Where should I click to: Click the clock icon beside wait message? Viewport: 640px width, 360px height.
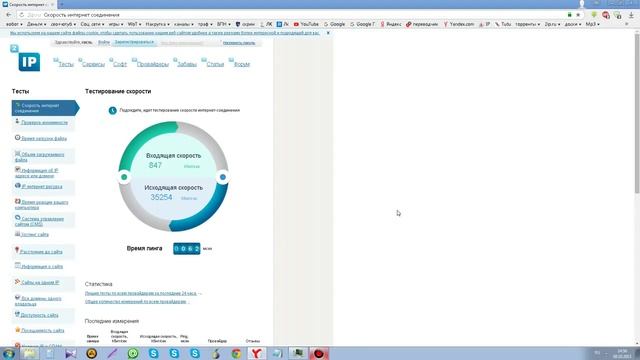[113, 111]
